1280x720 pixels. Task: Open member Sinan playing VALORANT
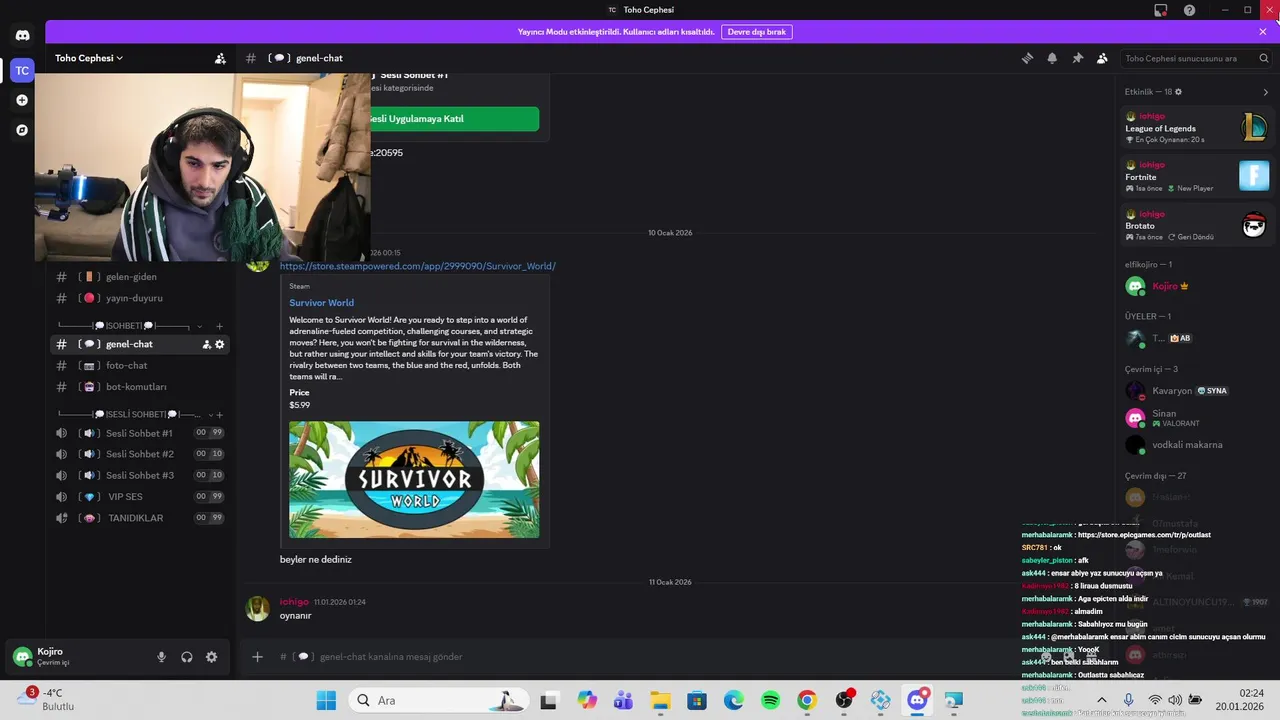click(x=1196, y=418)
